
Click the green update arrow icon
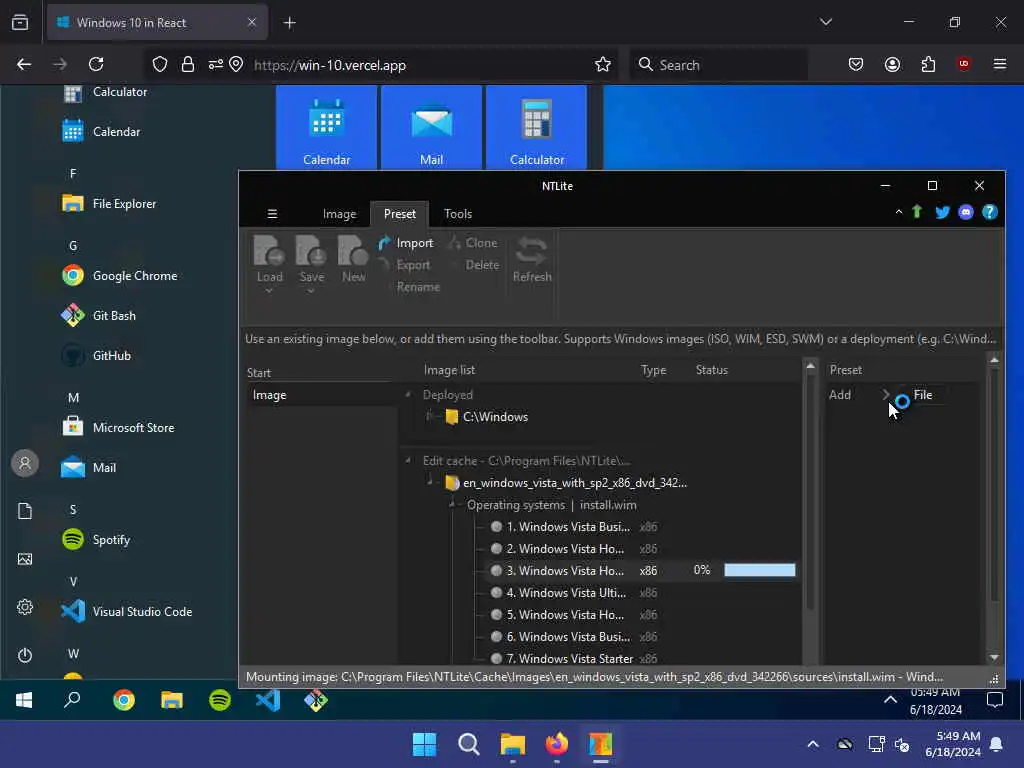click(918, 212)
